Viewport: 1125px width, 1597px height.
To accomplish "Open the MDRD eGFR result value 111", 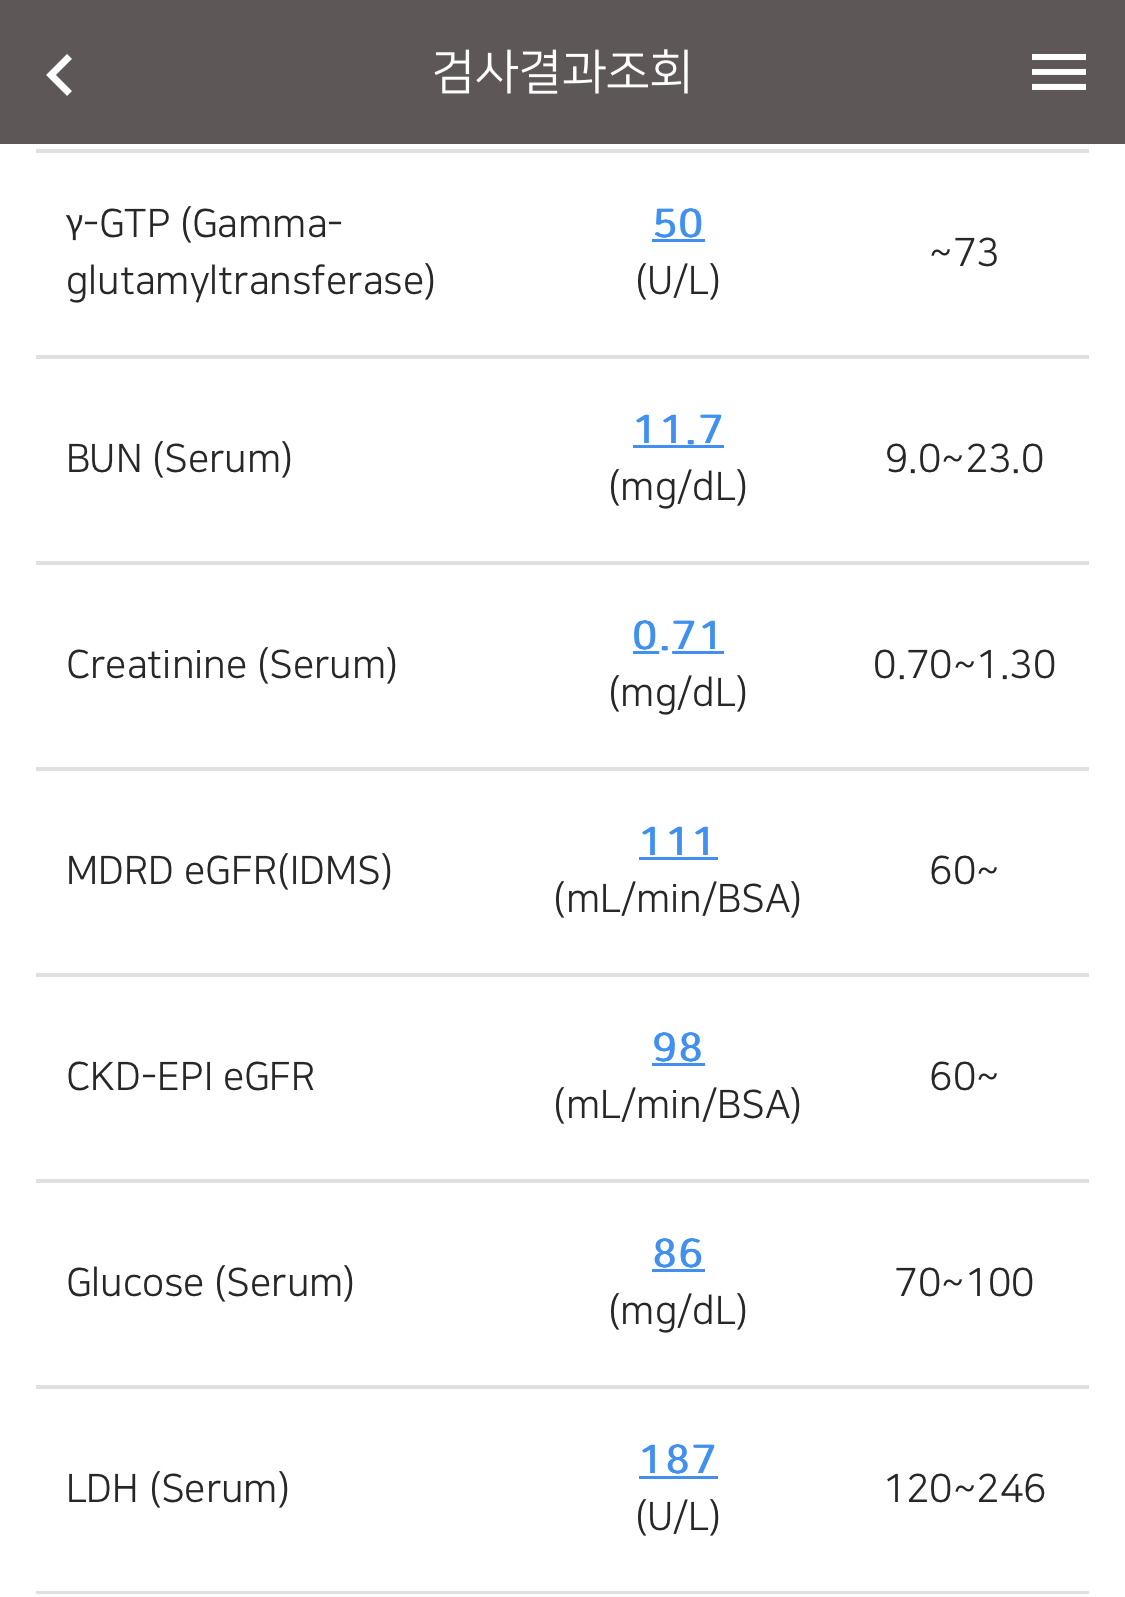I will click(678, 841).
